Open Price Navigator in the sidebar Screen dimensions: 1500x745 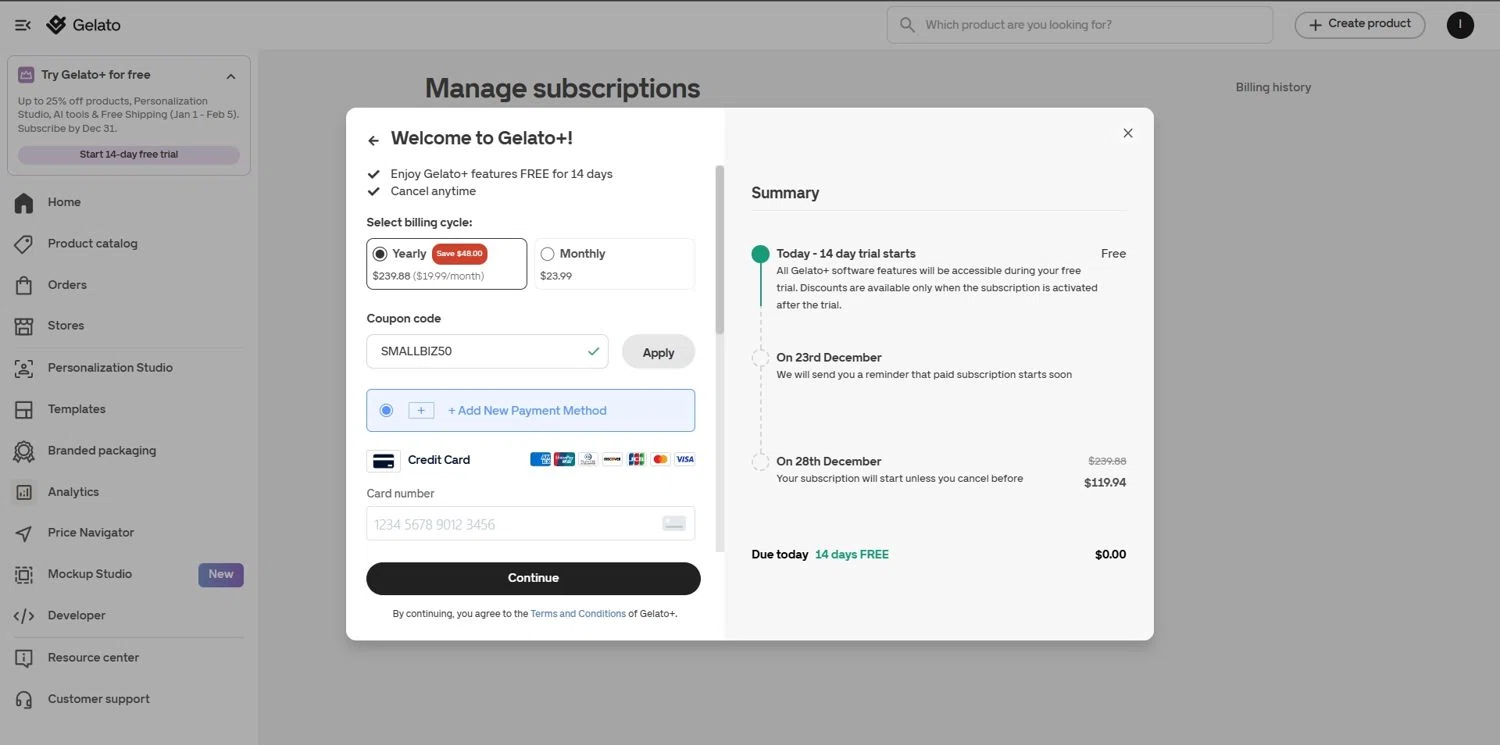click(91, 533)
